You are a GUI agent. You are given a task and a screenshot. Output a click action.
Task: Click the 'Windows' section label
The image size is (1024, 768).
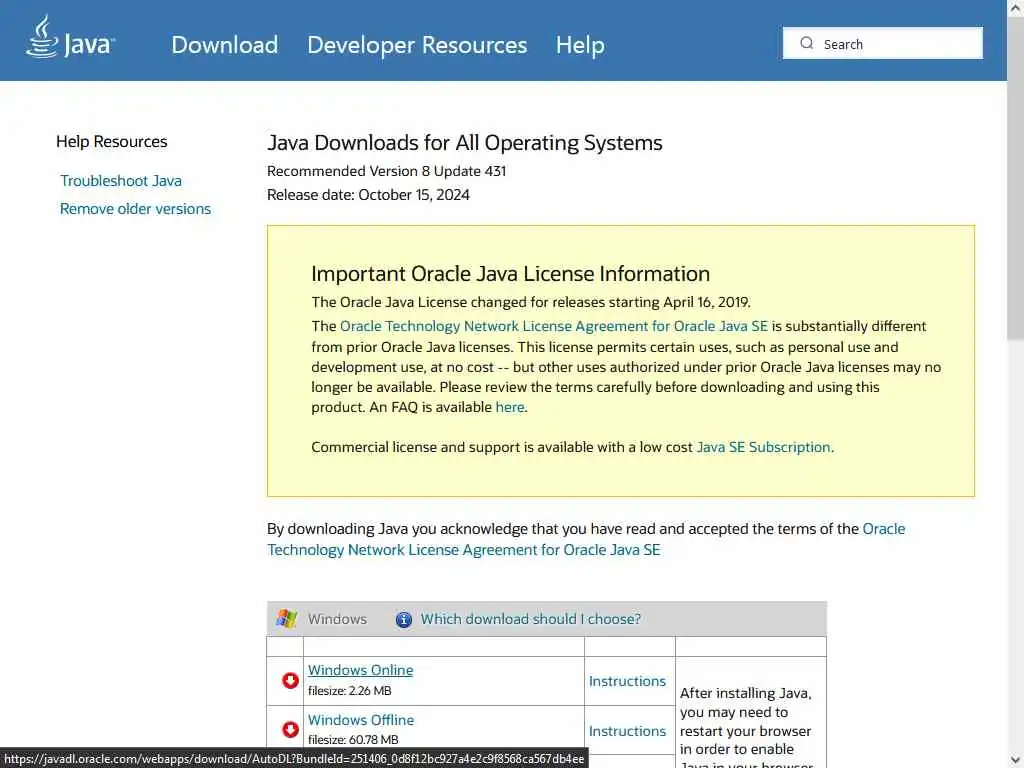coord(337,619)
